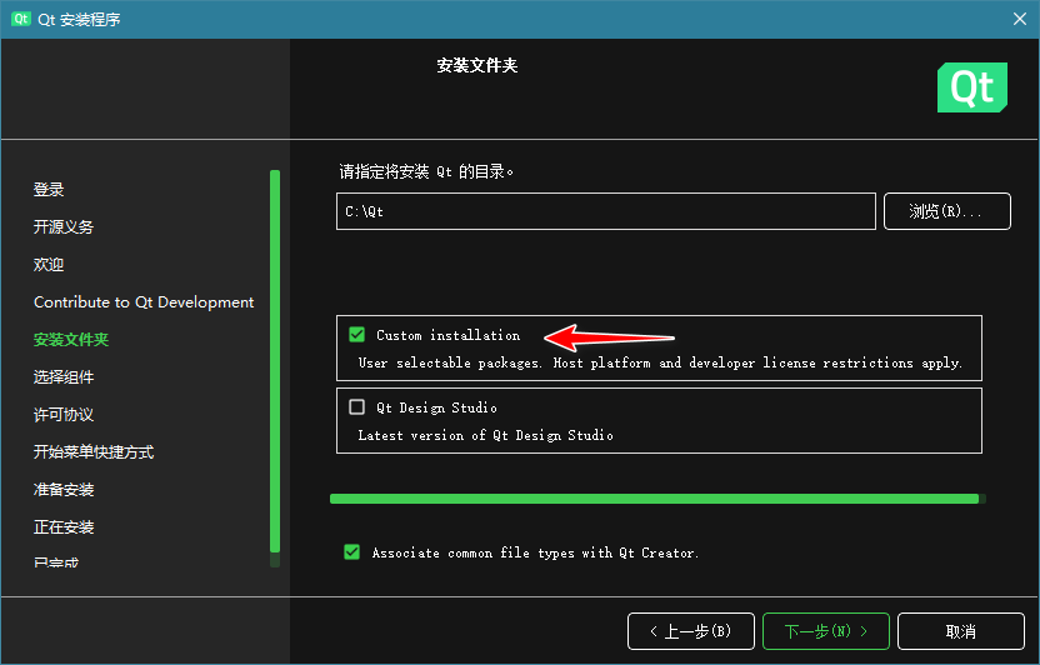Viewport: 1040px width, 665px height.
Task: Click the 上一步(B) button
Action: pos(691,631)
